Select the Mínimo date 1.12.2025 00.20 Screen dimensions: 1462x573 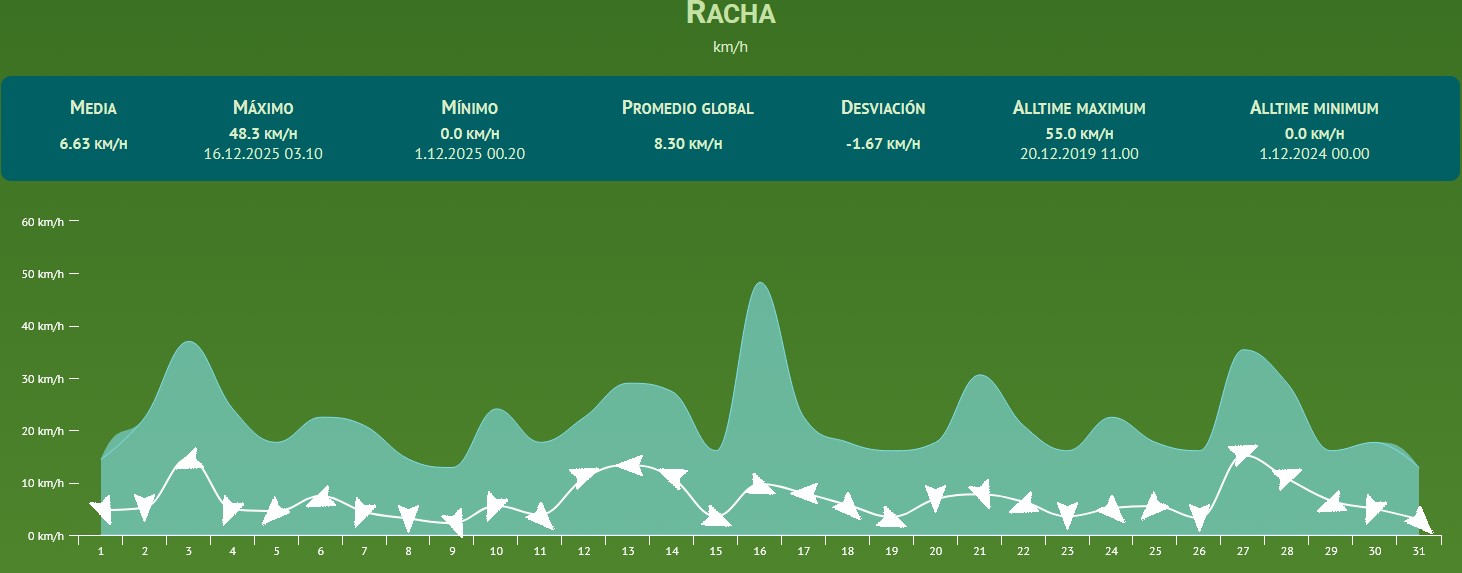click(469, 154)
